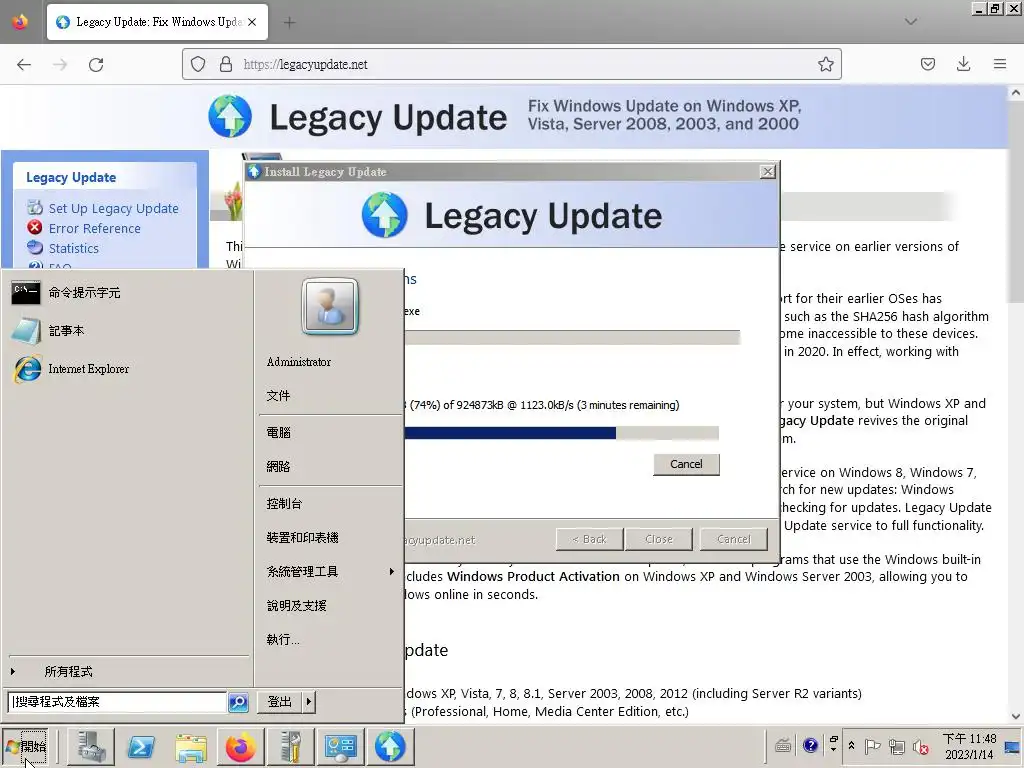Click the upper Cancel button beside download progress
Viewport: 1024px width, 768px height.
686,464
